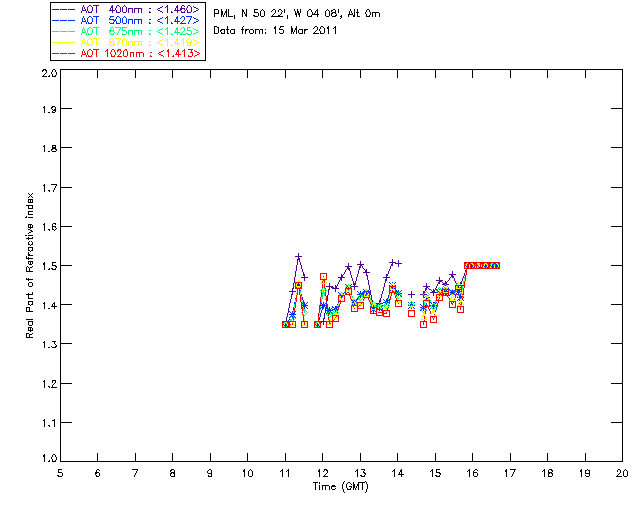The height and width of the screenshot is (512, 640).
Task: Click the PML station location title text
Action: 297,14
